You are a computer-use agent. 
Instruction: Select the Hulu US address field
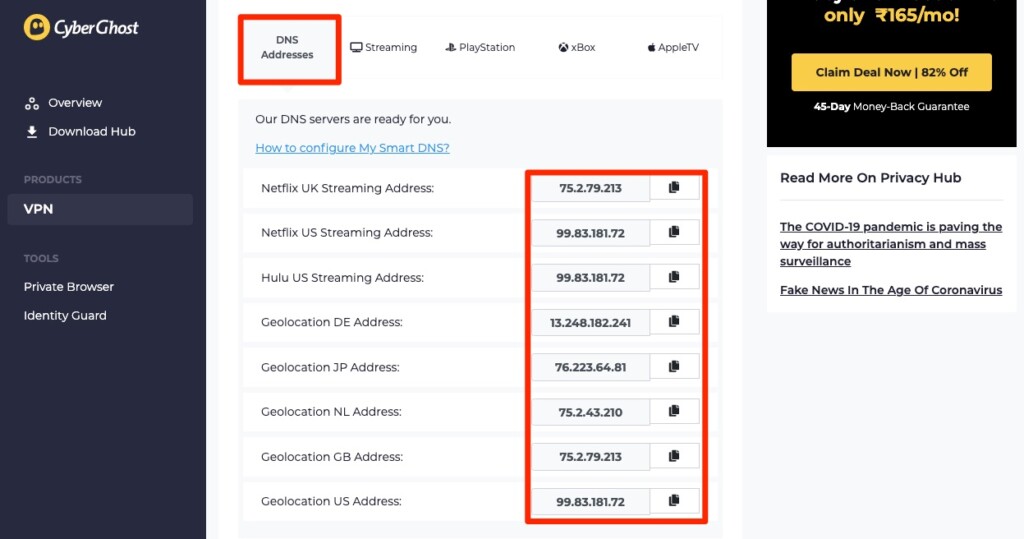tap(590, 278)
